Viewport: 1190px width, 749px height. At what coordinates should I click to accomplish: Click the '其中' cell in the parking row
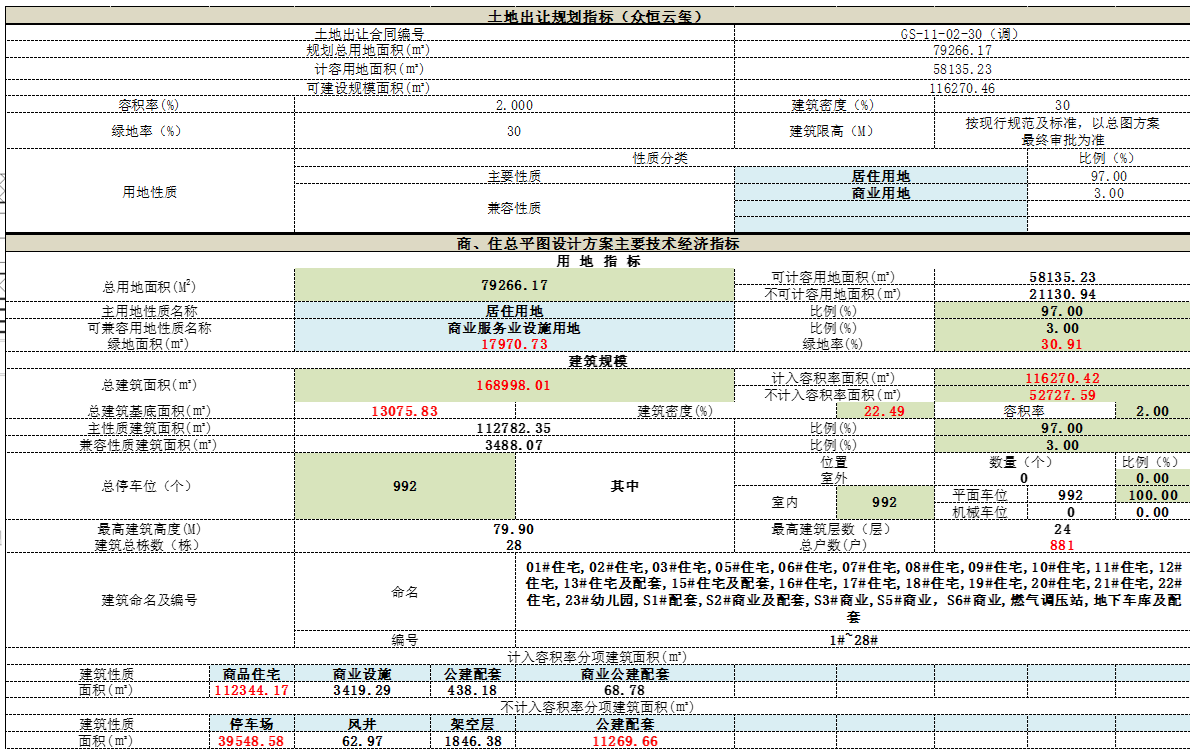click(x=625, y=486)
